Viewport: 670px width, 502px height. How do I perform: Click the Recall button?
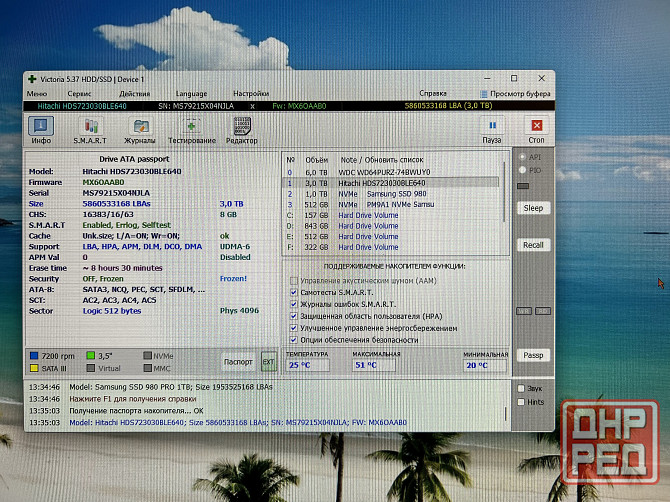pyautogui.click(x=533, y=245)
